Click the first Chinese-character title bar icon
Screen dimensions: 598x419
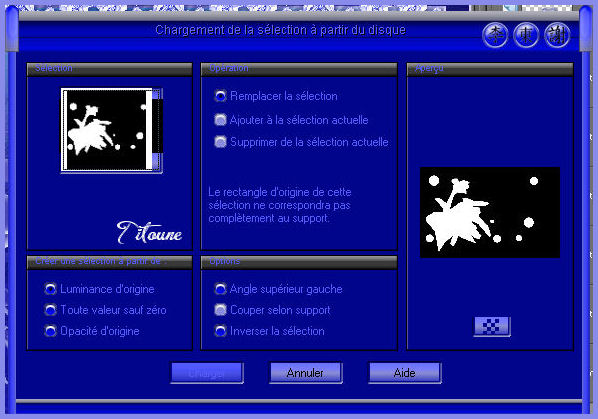495,35
